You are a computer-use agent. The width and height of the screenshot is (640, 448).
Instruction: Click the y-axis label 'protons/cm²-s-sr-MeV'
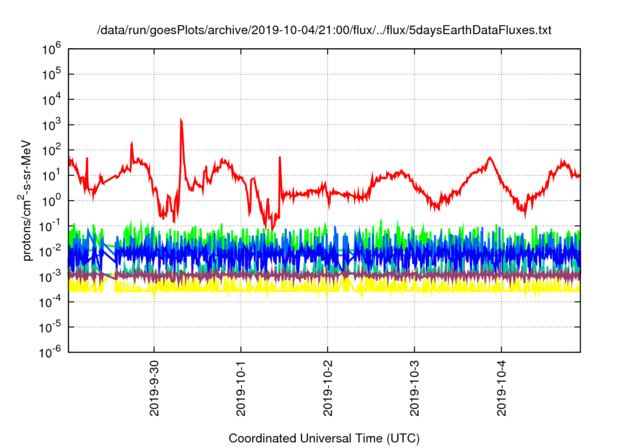tap(25, 200)
